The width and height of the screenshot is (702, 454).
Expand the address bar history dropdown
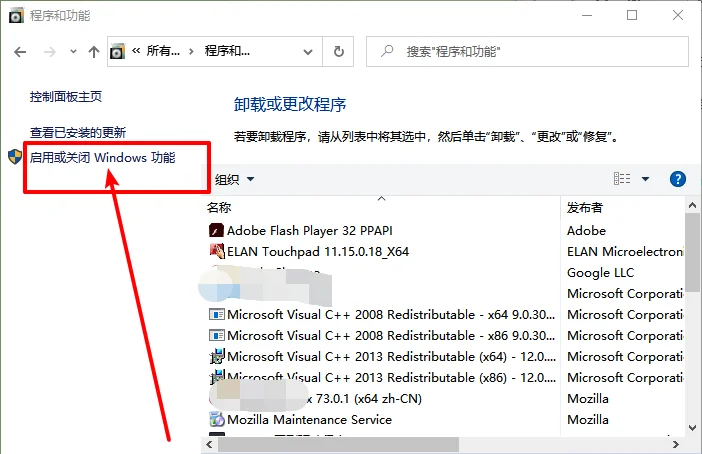click(x=308, y=52)
